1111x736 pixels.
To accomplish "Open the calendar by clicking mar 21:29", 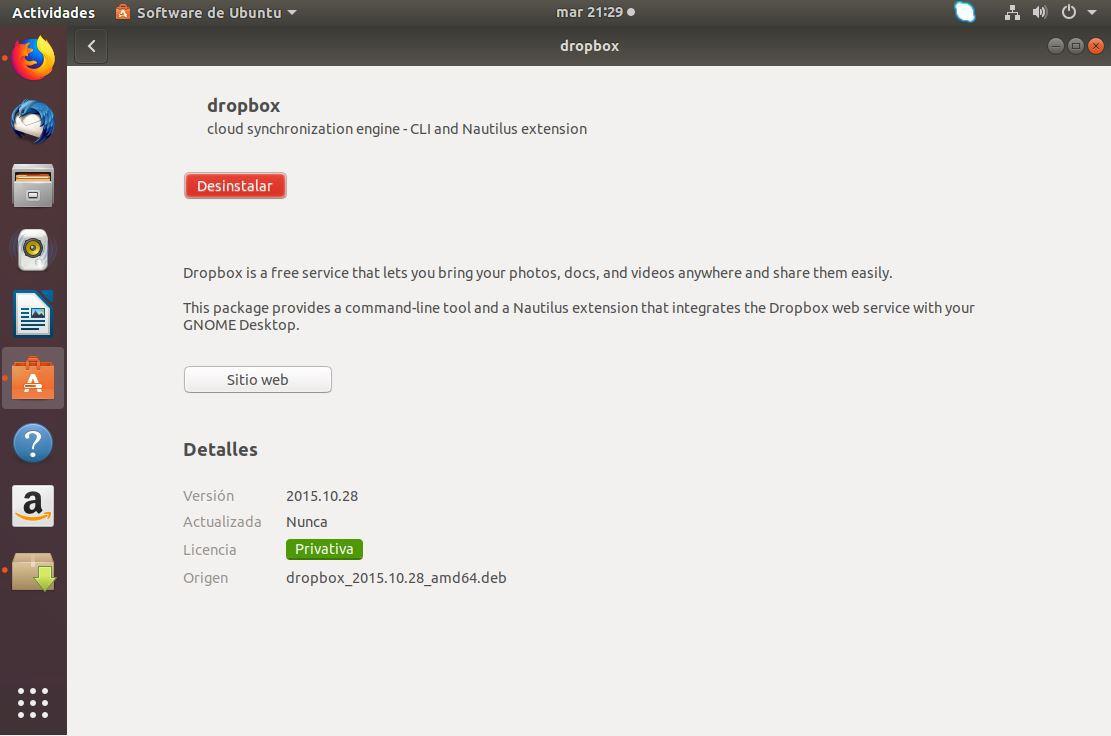I will [590, 12].
